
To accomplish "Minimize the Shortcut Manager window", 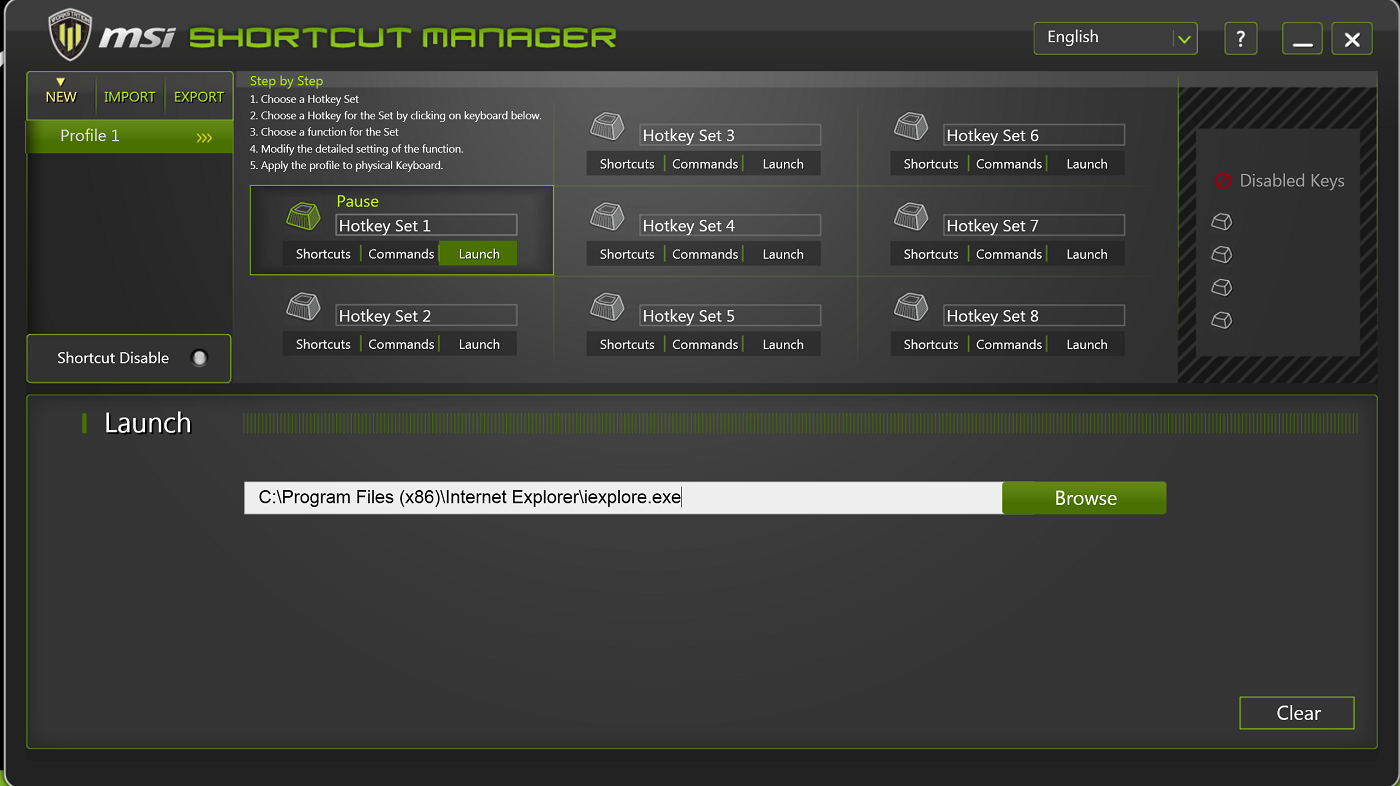I will [1302, 39].
